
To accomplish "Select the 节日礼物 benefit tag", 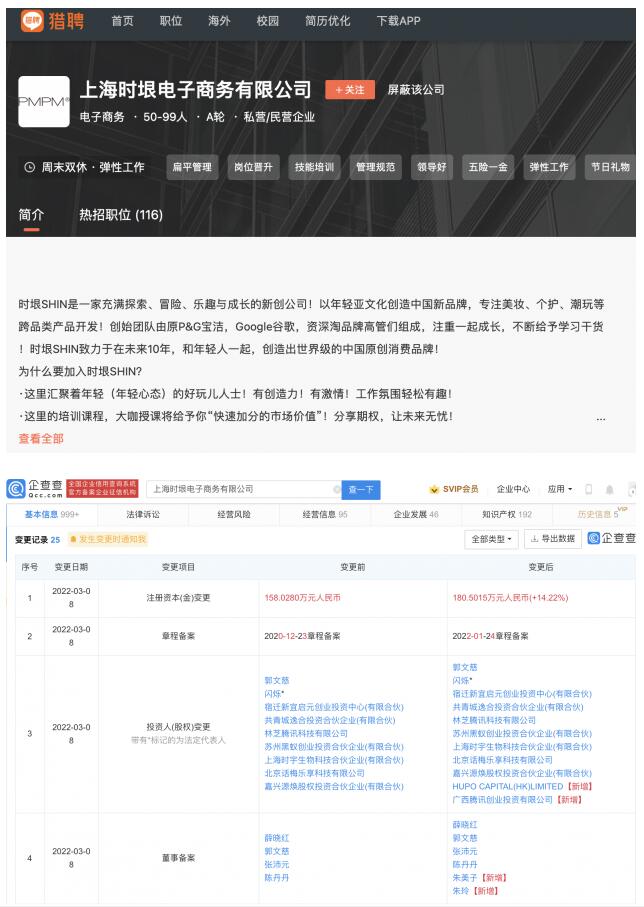I will pos(610,167).
